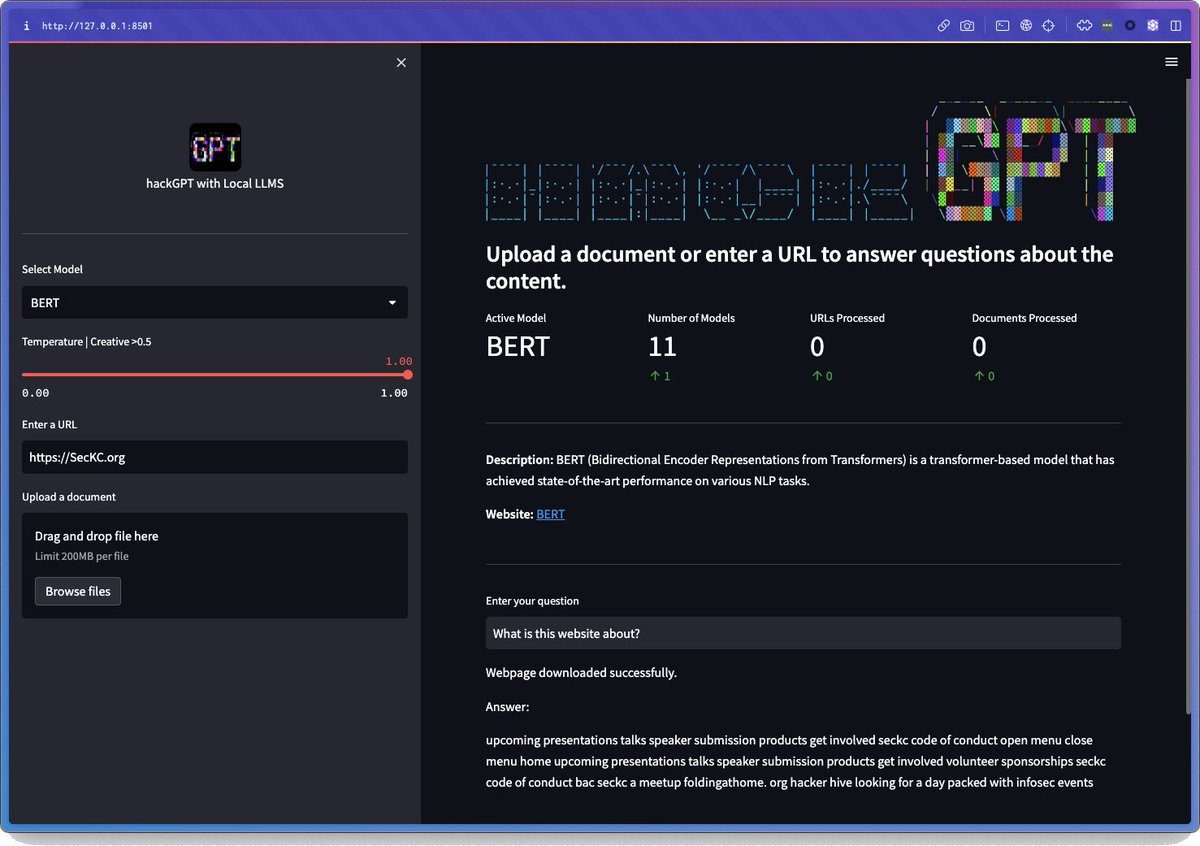Open the Select Model dropdown showing BERT

[215, 302]
